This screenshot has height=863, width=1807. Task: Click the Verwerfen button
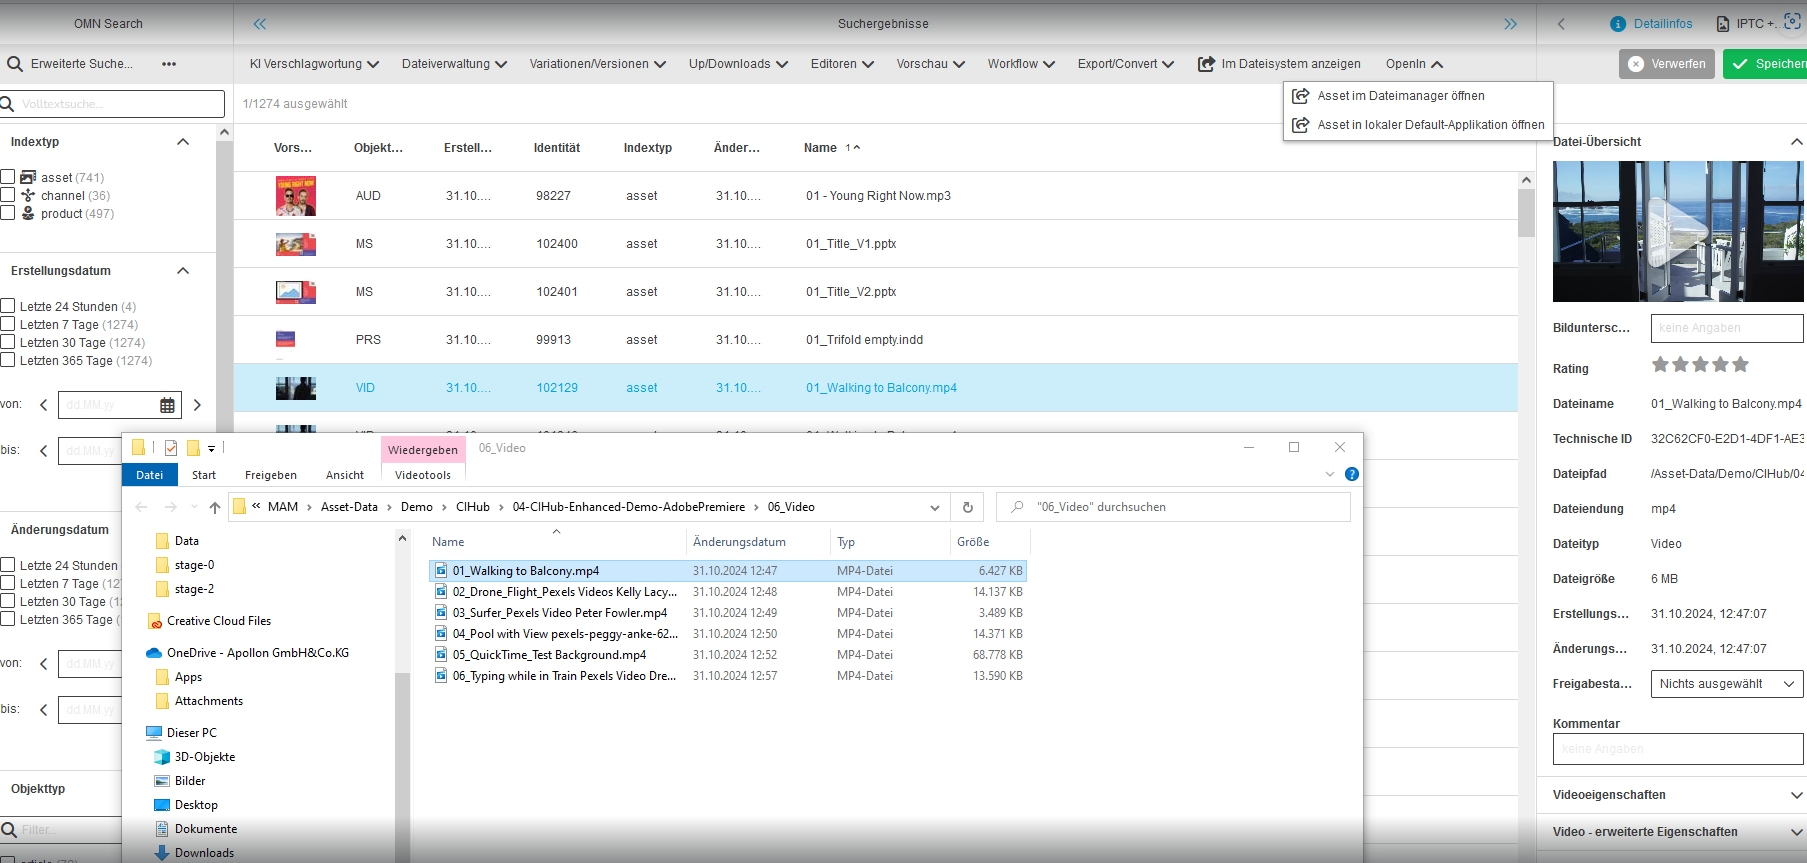pos(1666,64)
